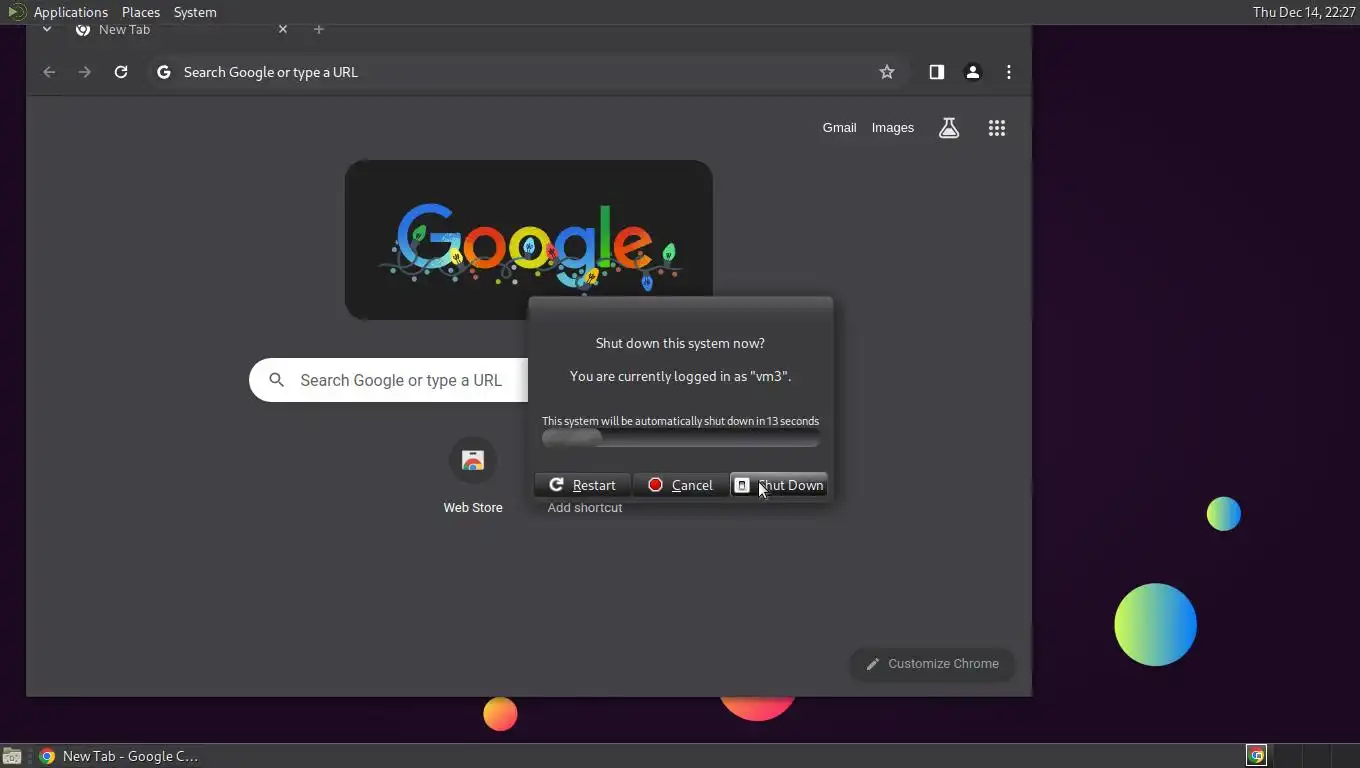Focus the Google search box
The height and width of the screenshot is (768, 1360).
point(390,380)
